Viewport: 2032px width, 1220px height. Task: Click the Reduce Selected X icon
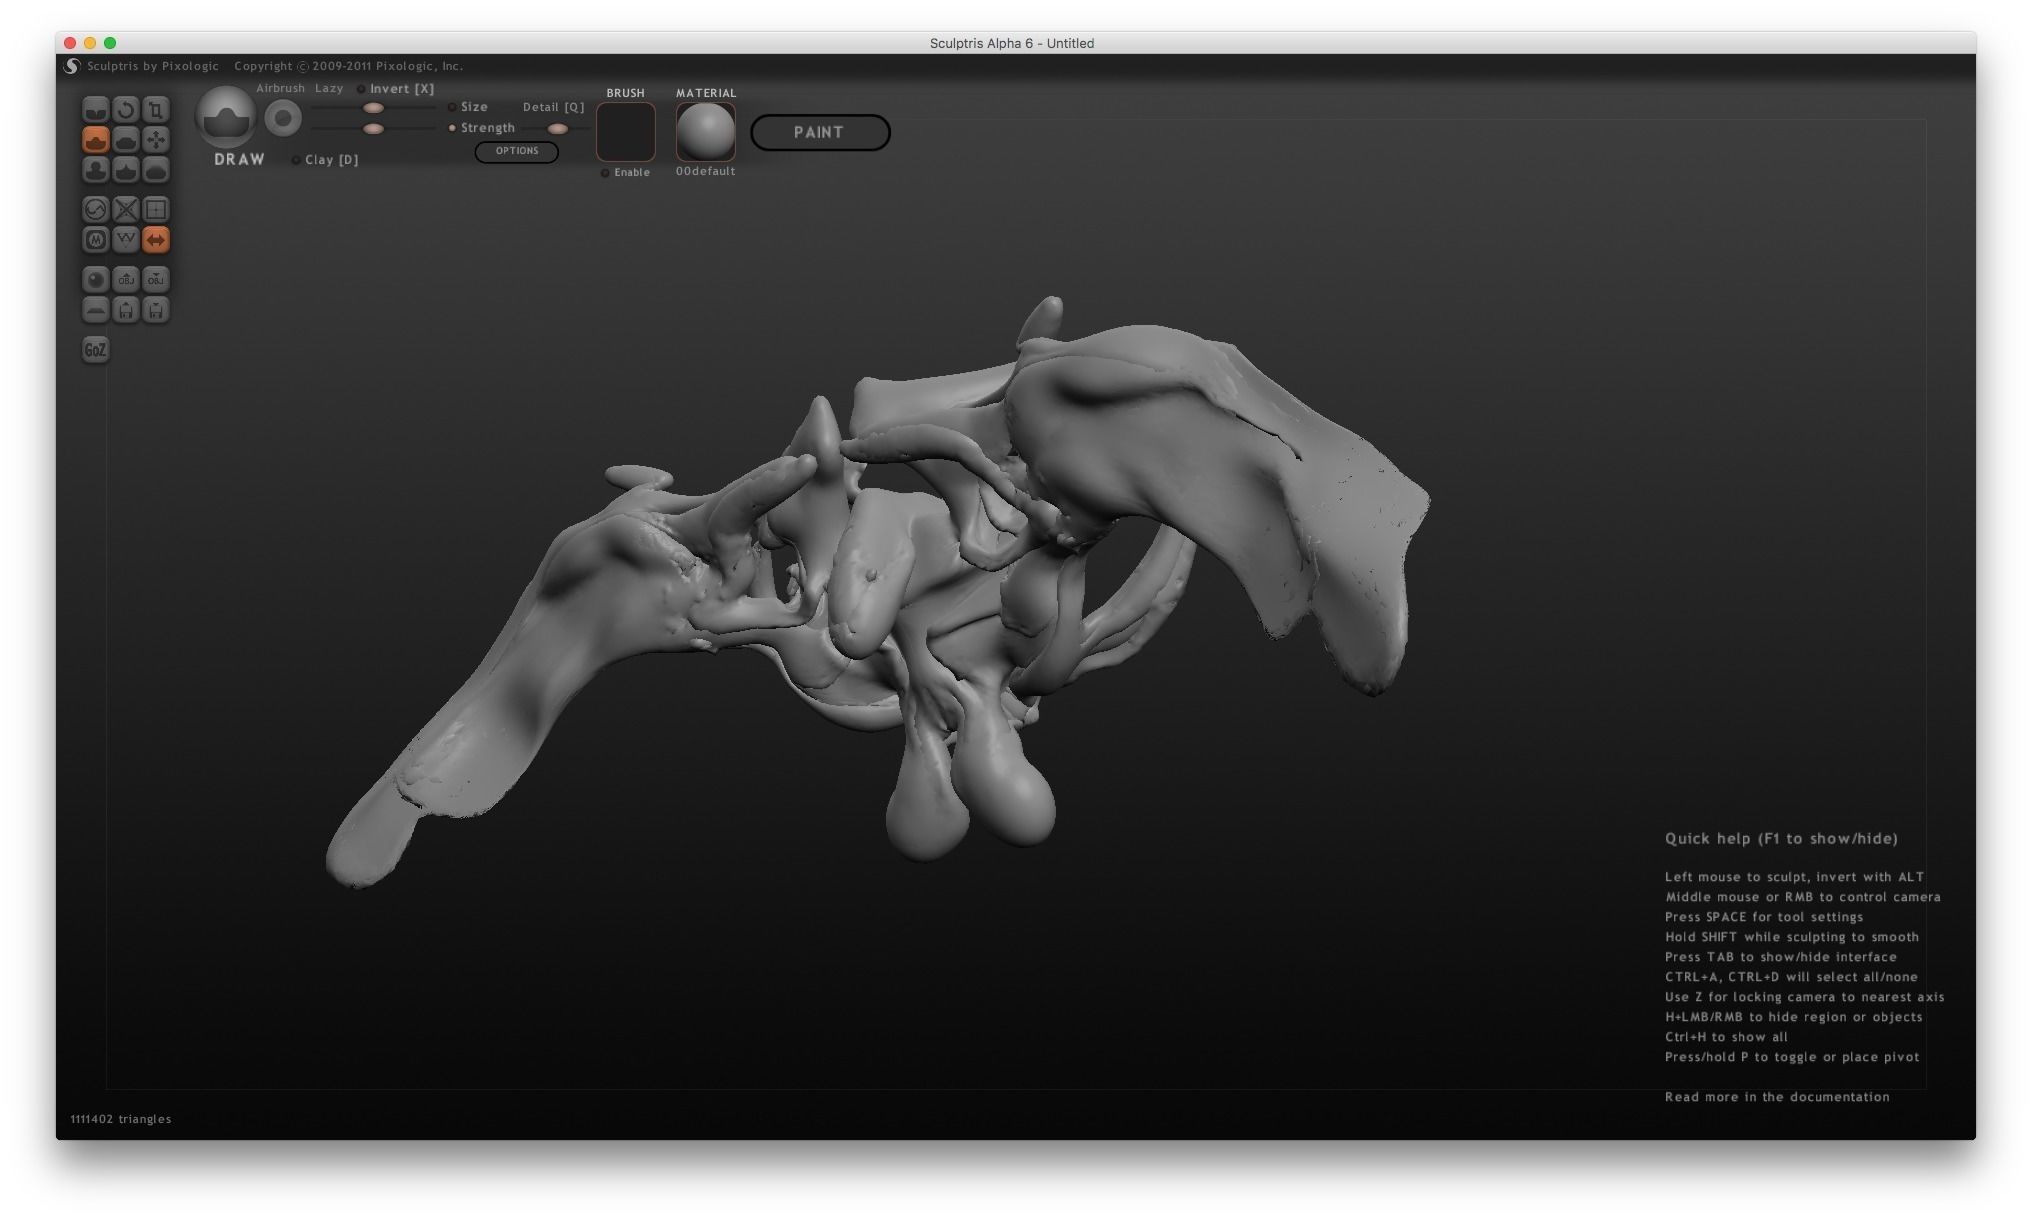coord(125,209)
